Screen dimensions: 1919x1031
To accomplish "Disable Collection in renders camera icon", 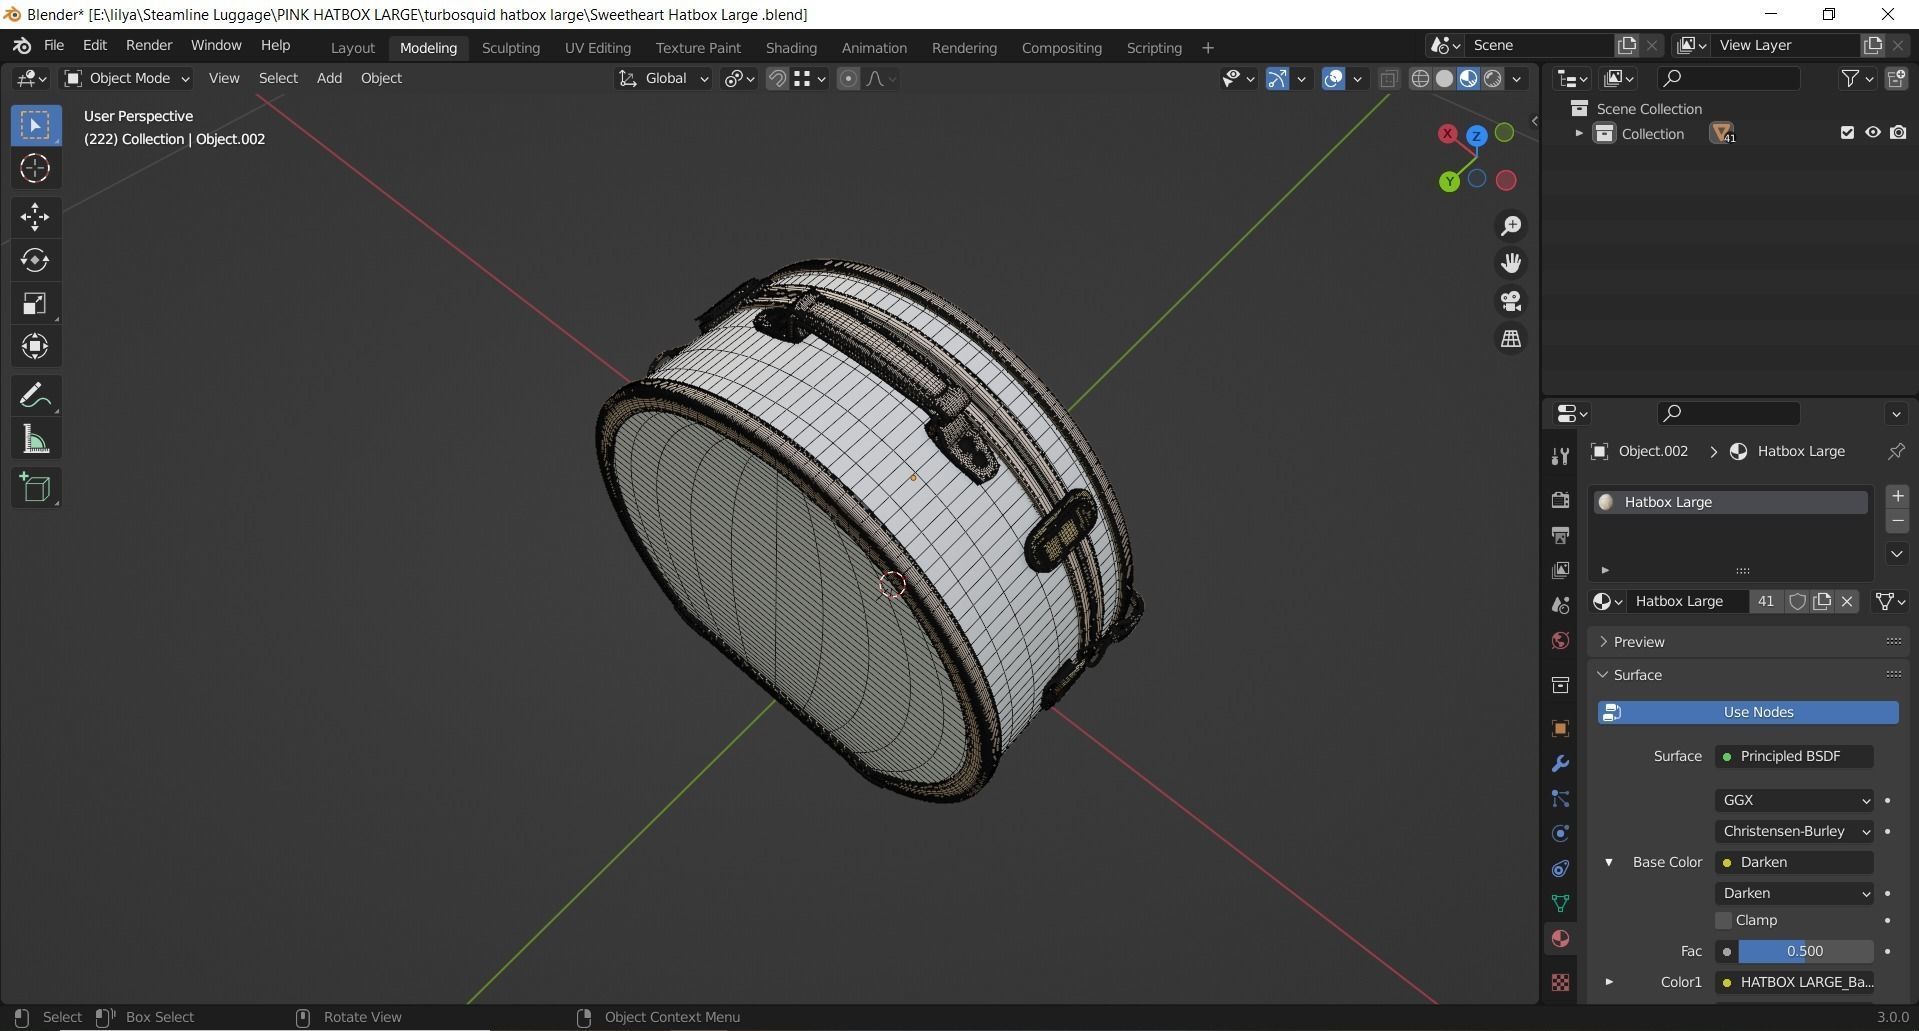I will [x=1898, y=133].
